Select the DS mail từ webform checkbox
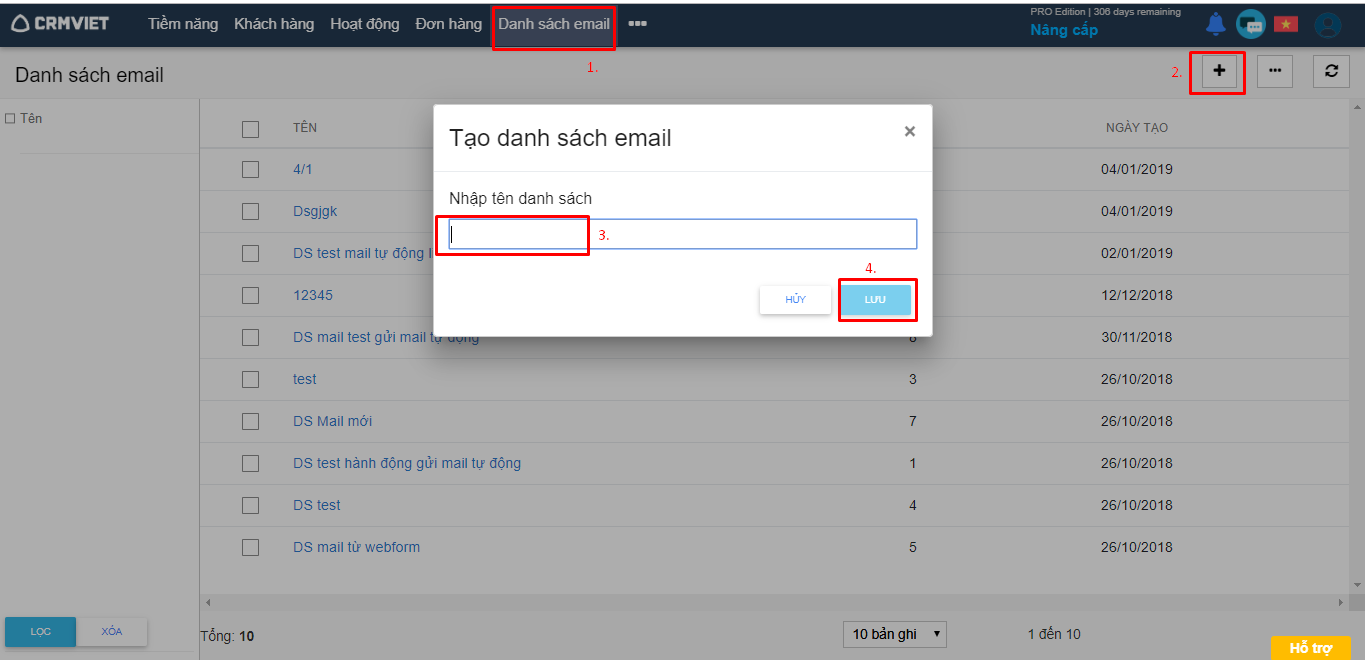Viewport: 1365px width, 660px height. pyautogui.click(x=250, y=548)
